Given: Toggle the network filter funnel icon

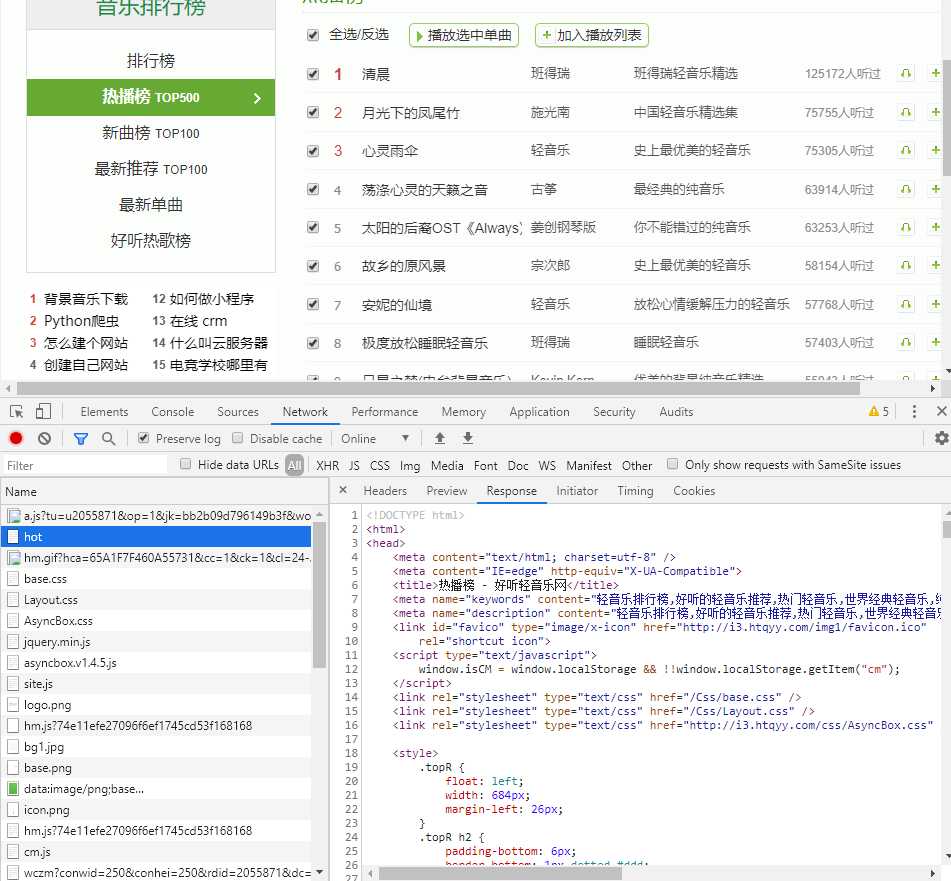Looking at the screenshot, I should pyautogui.click(x=81, y=438).
